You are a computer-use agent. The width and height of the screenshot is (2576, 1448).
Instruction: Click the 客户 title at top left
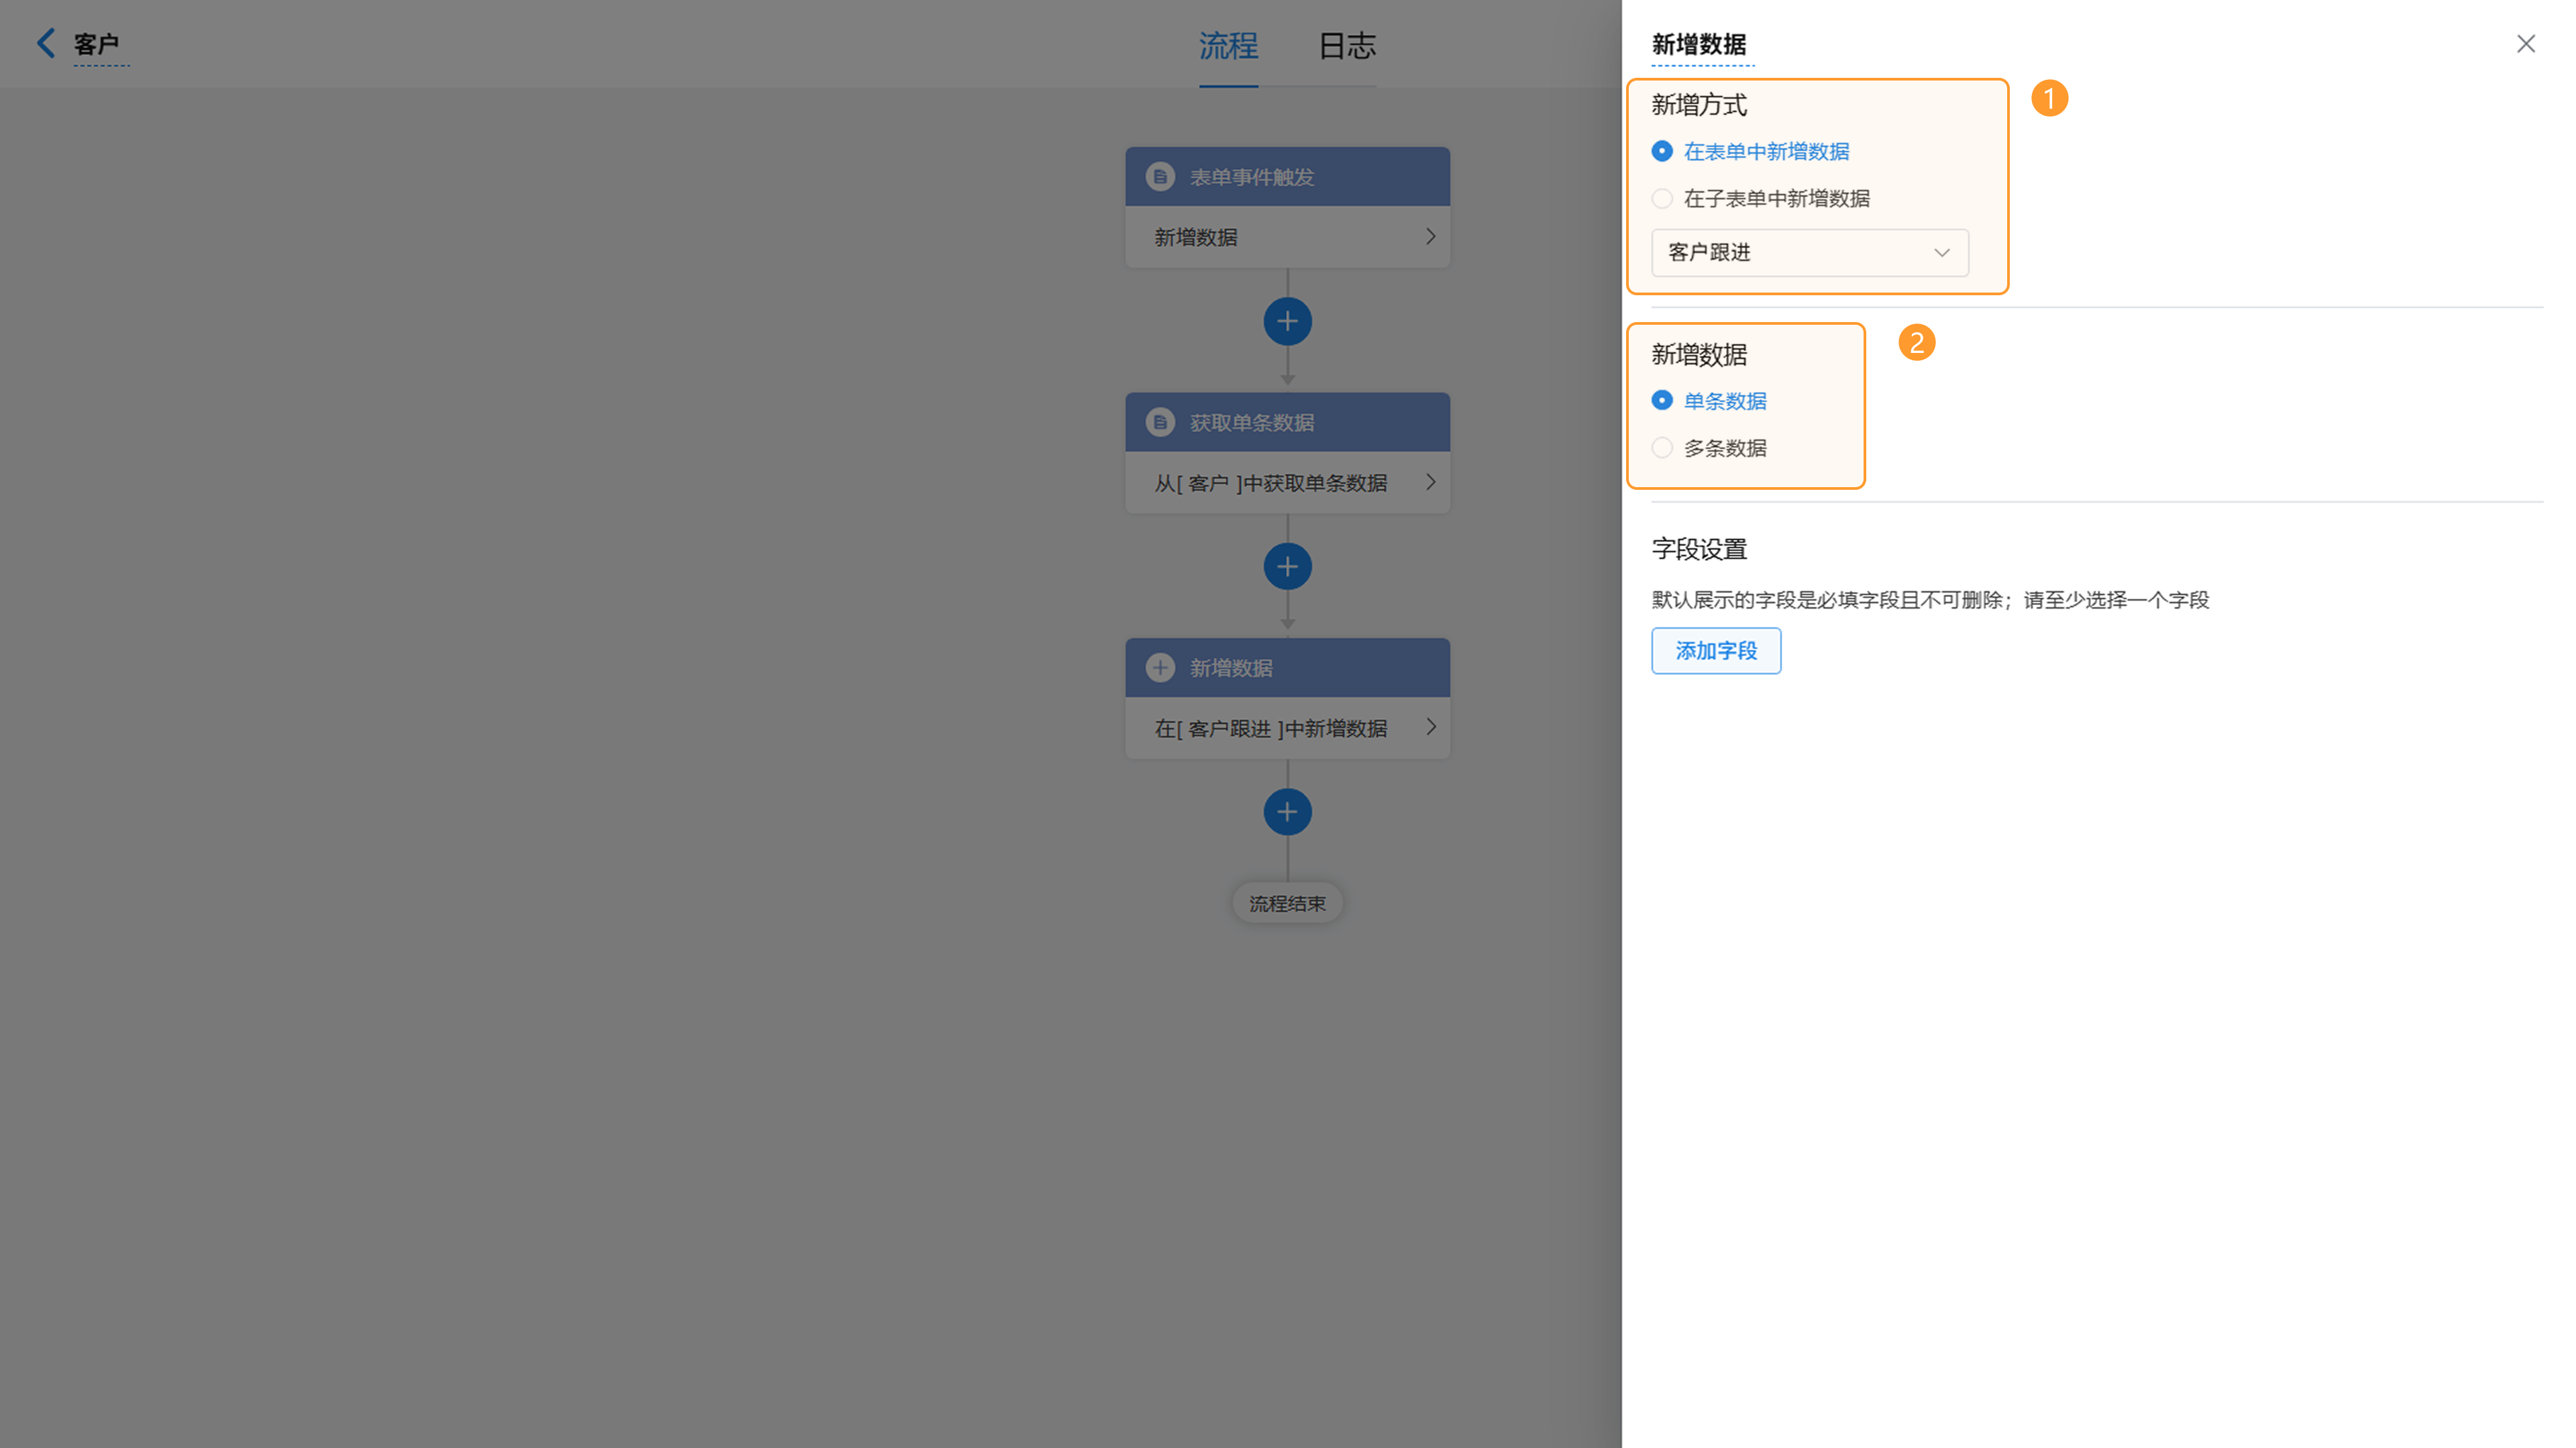click(96, 44)
